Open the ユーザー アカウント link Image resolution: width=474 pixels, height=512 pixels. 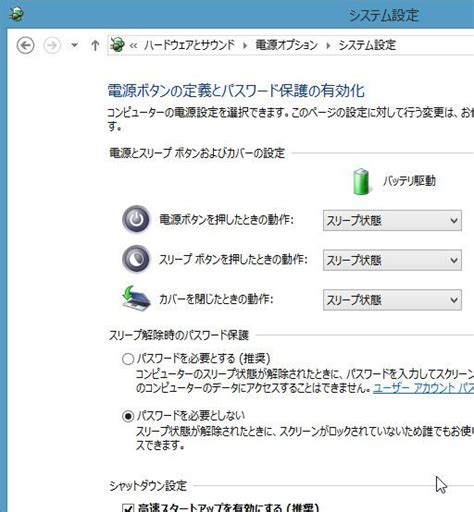(x=423, y=388)
